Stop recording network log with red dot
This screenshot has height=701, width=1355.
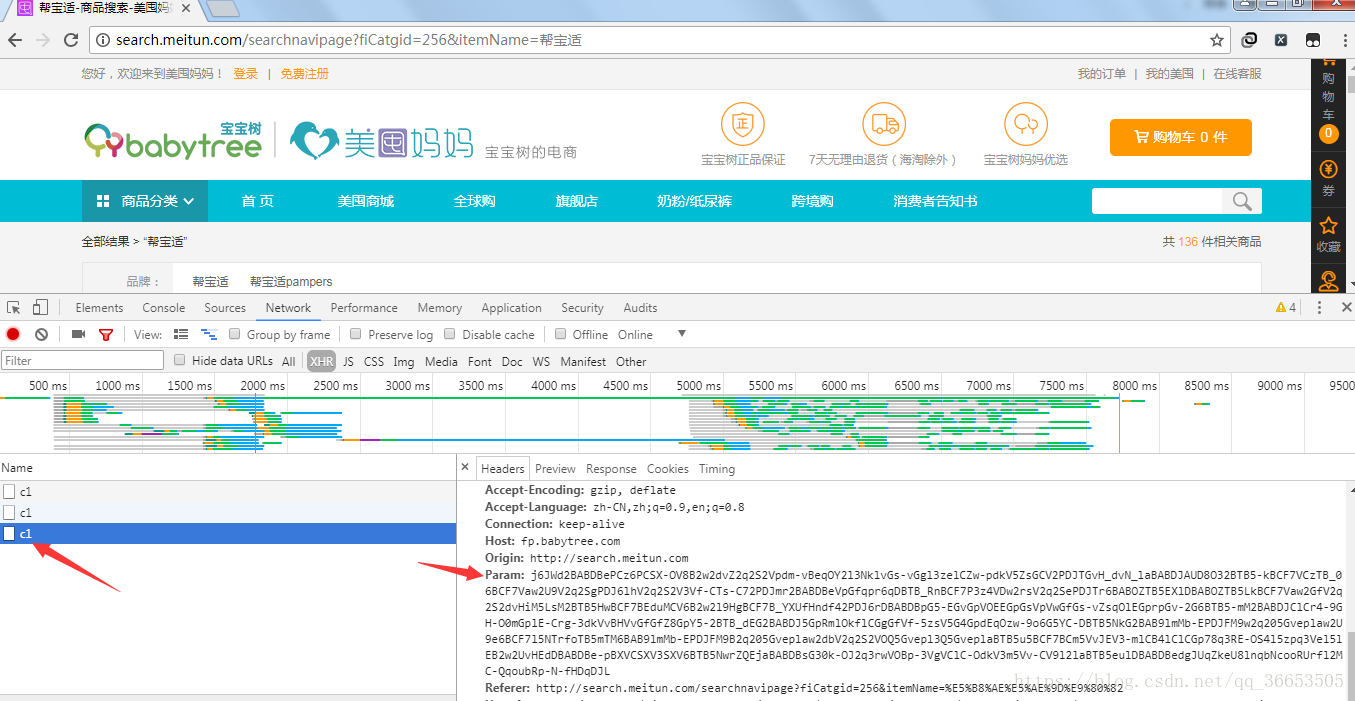coord(13,334)
